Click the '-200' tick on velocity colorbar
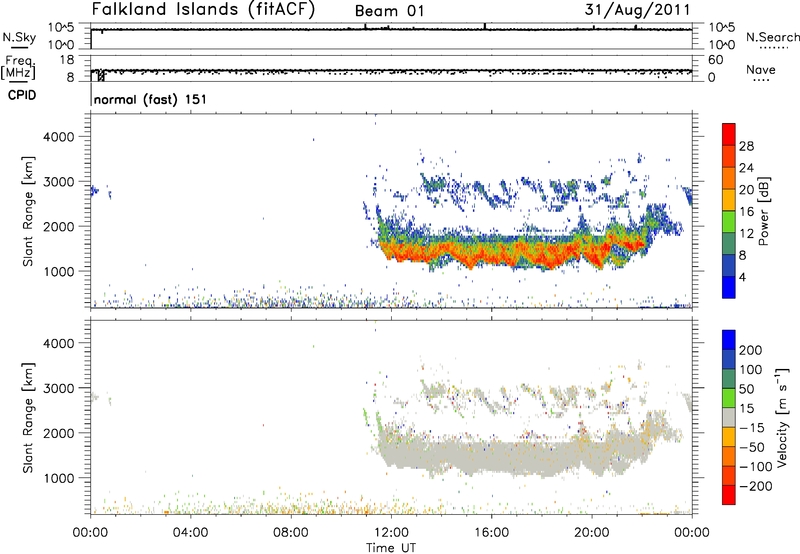This screenshot has height=554, width=800. (x=756, y=486)
